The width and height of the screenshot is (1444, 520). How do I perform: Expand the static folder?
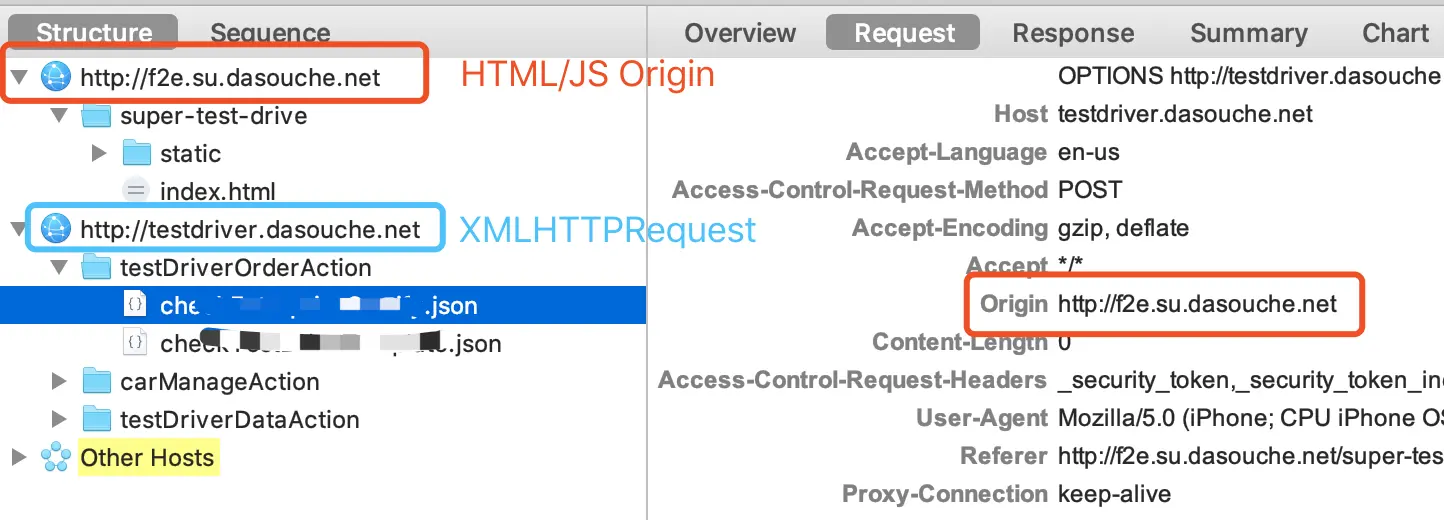[98, 154]
